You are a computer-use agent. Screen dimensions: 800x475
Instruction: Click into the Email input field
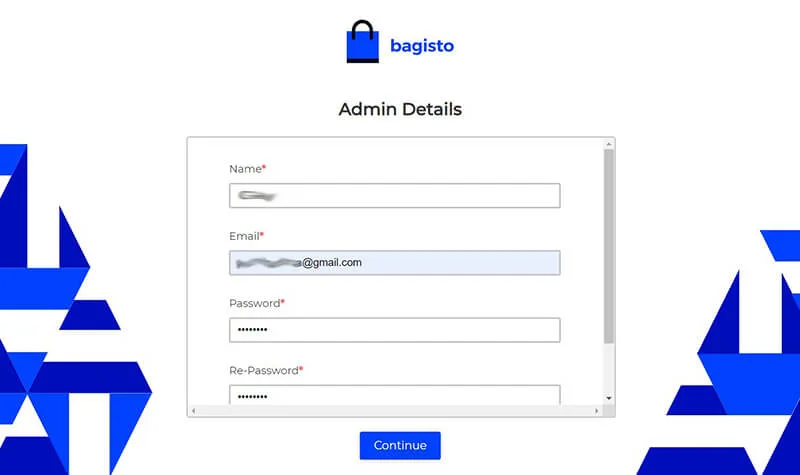coord(394,262)
